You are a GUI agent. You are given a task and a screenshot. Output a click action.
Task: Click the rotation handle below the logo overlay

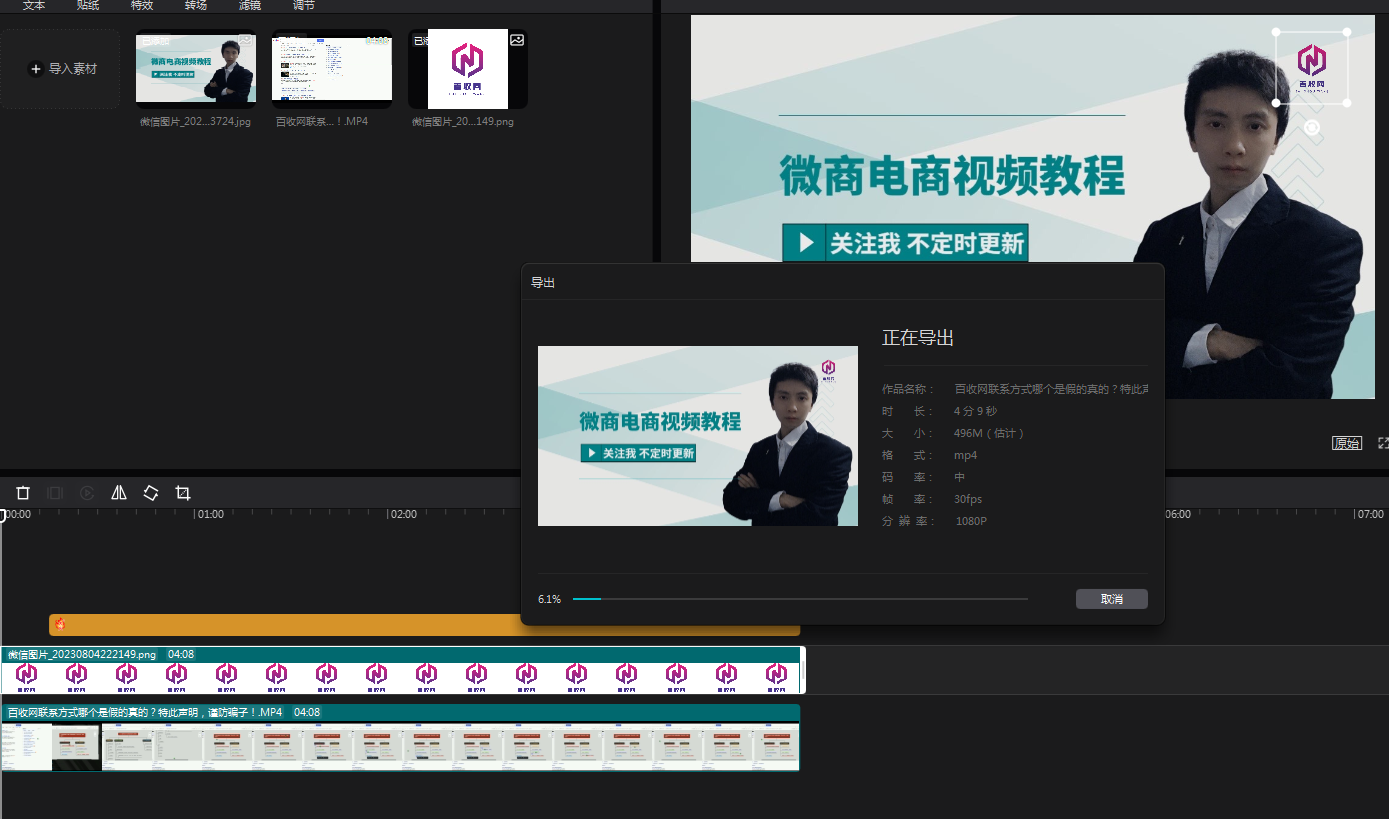click(1312, 128)
